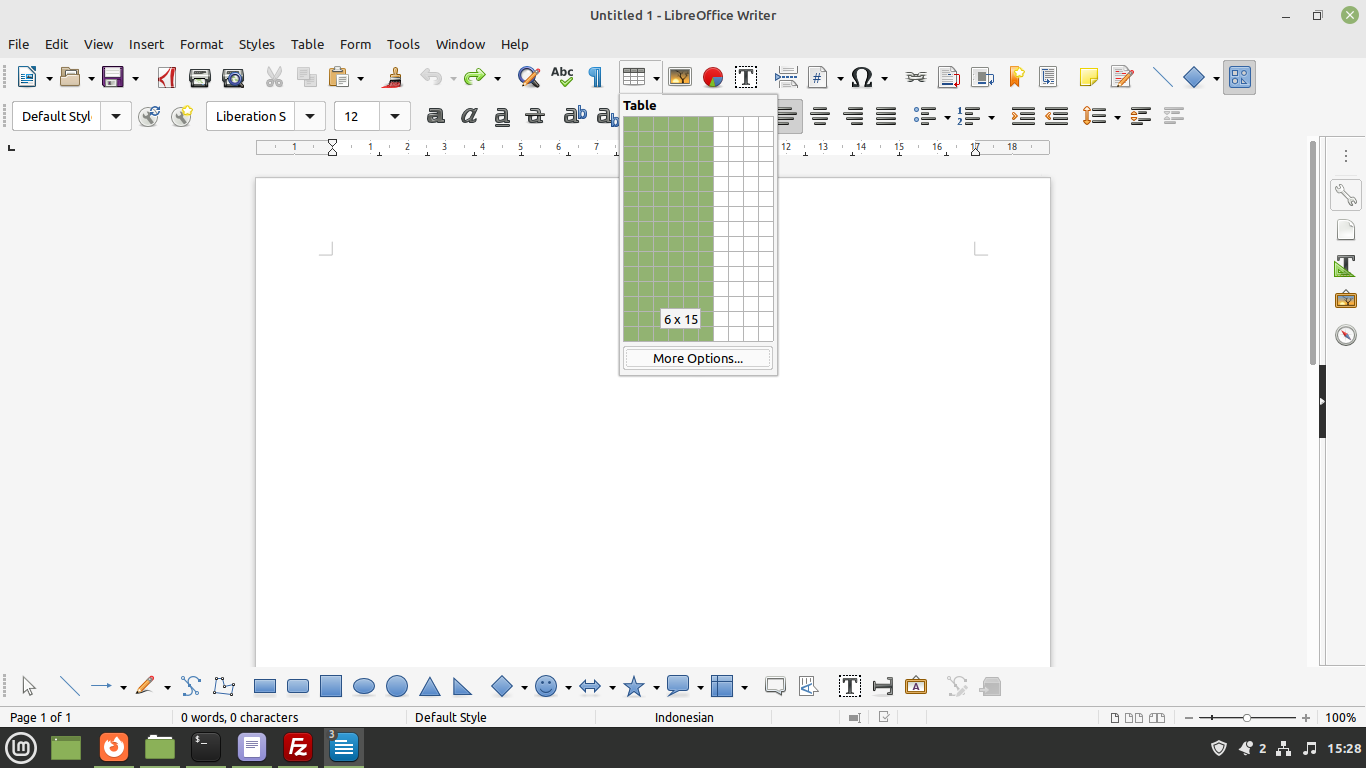This screenshot has height=768, width=1366.
Task: Open the Tools menu
Action: click(x=403, y=44)
